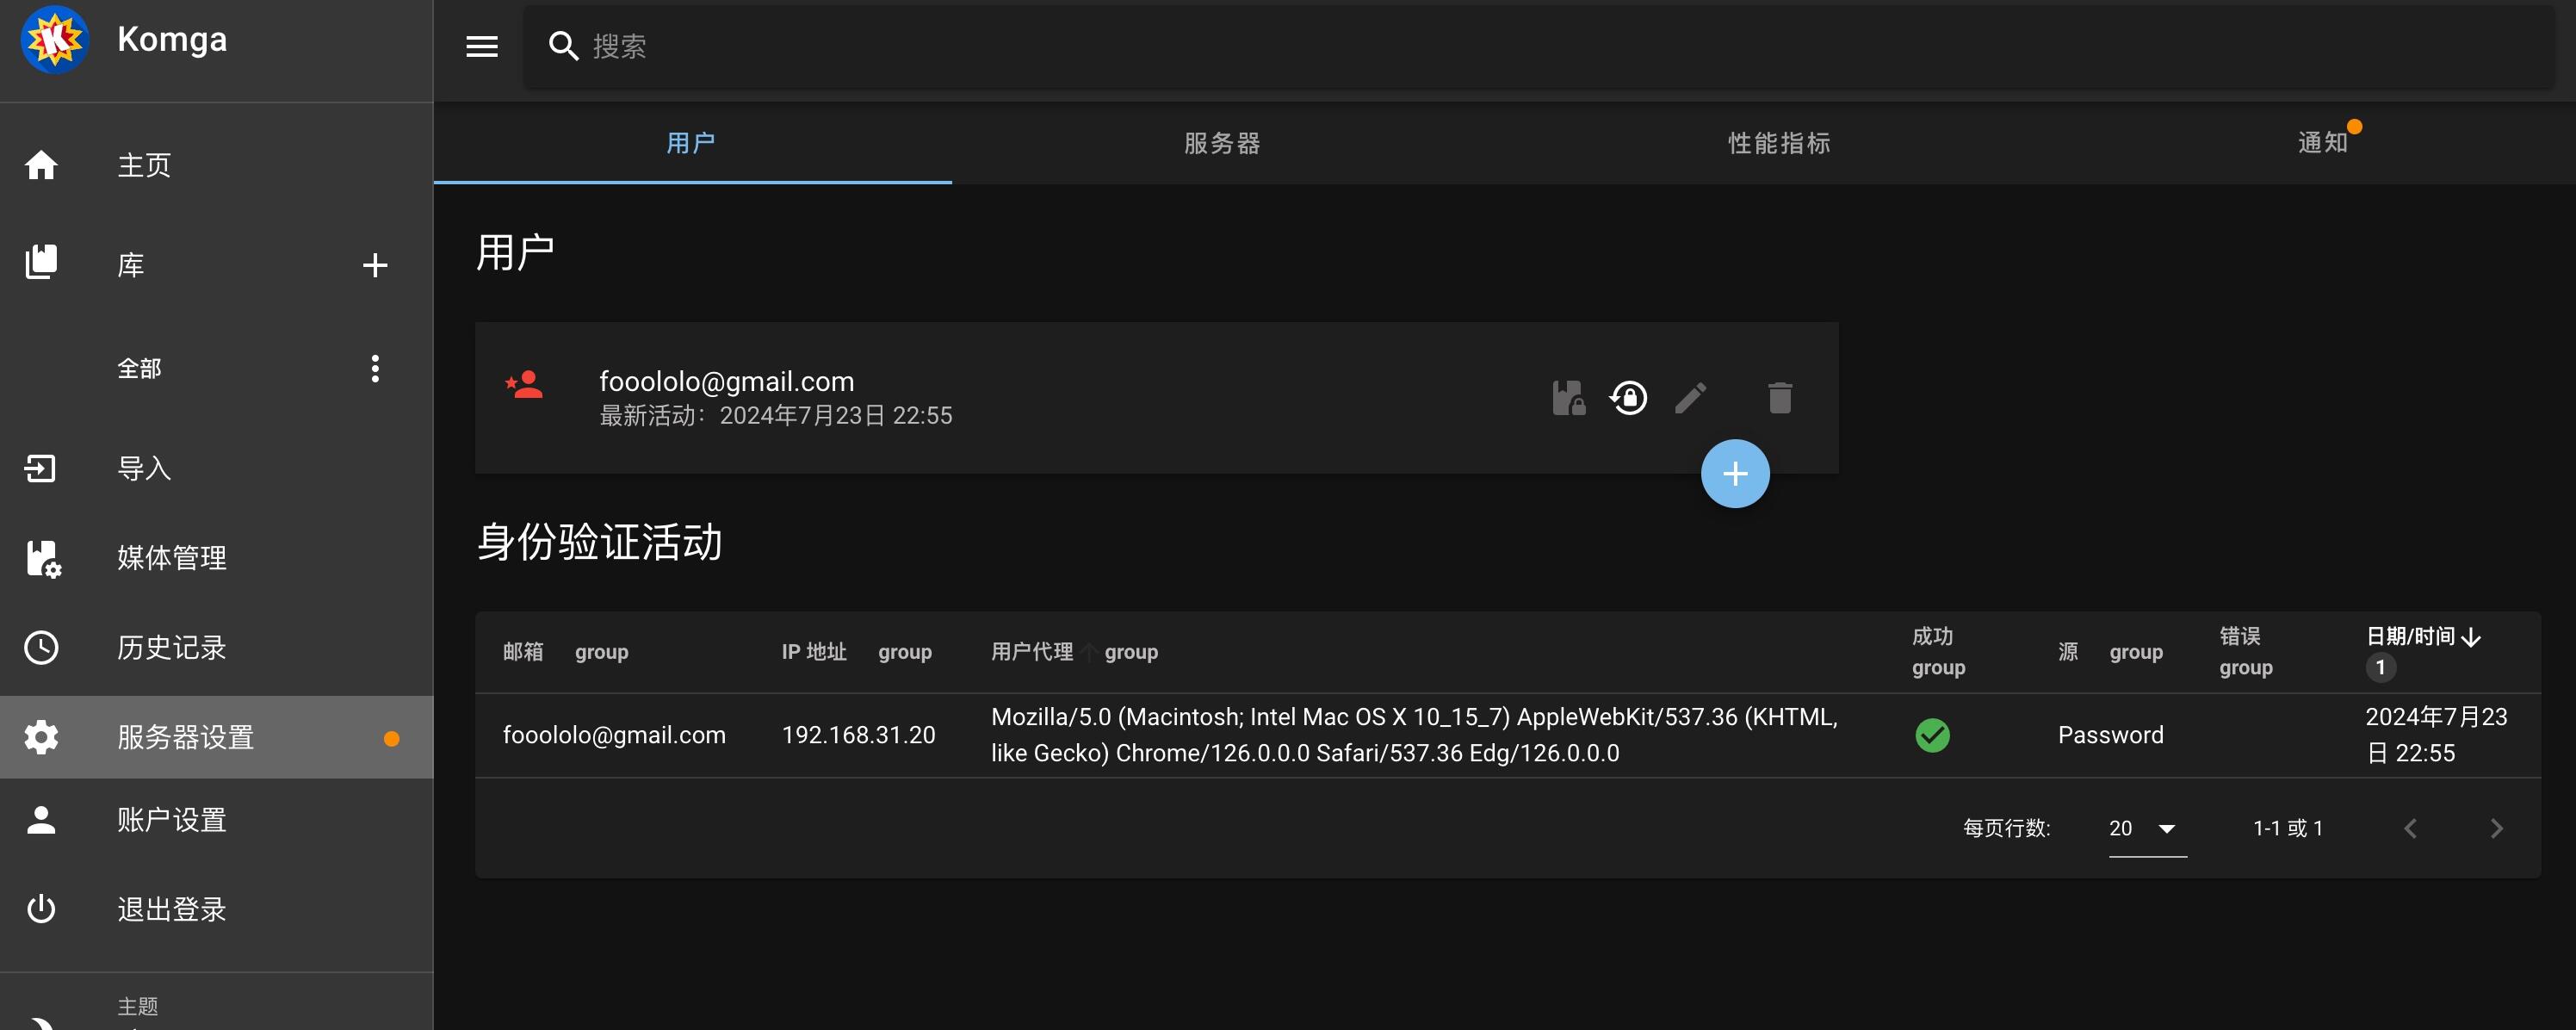Open the 性能指标 tab

point(1779,143)
